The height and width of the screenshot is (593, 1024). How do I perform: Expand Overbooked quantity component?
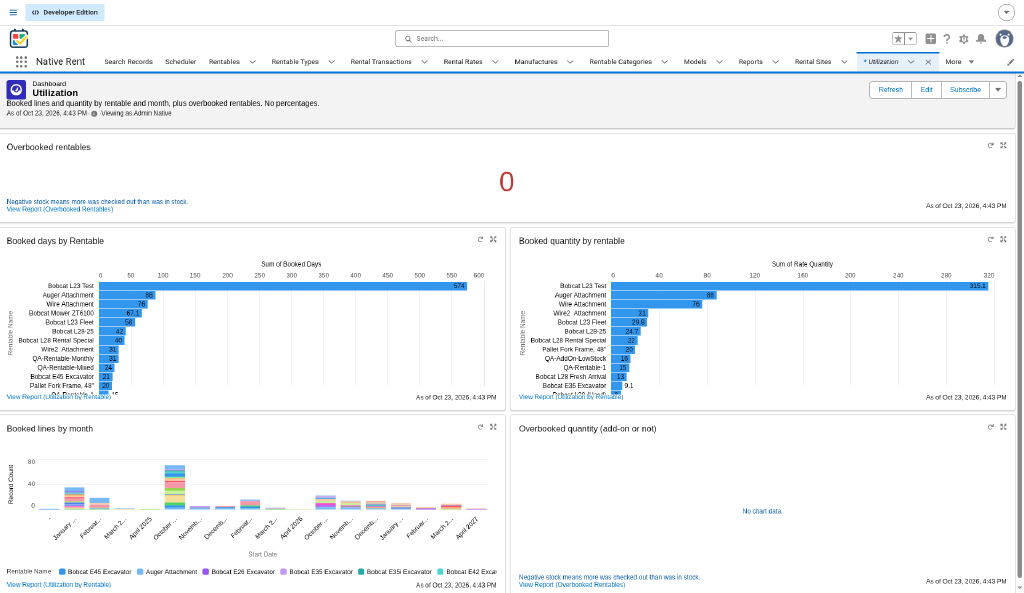[x=1004, y=427]
